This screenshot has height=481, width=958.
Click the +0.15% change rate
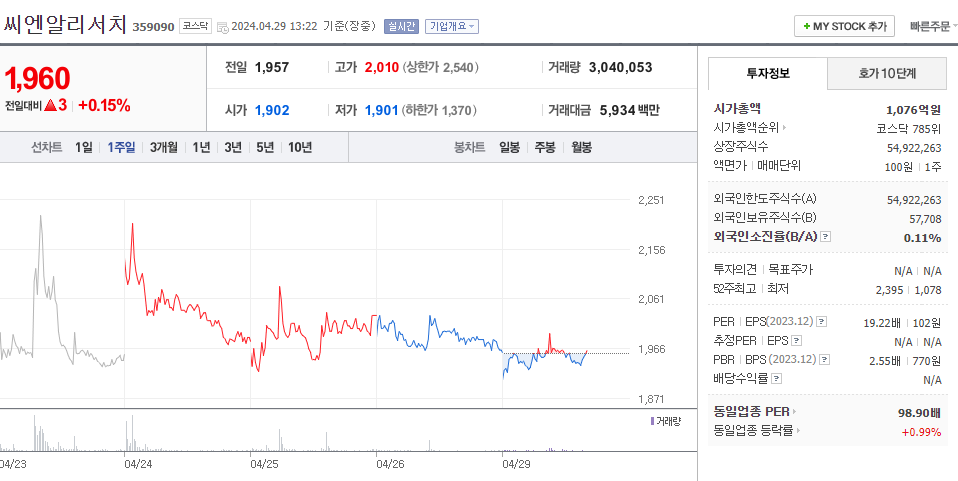(104, 105)
